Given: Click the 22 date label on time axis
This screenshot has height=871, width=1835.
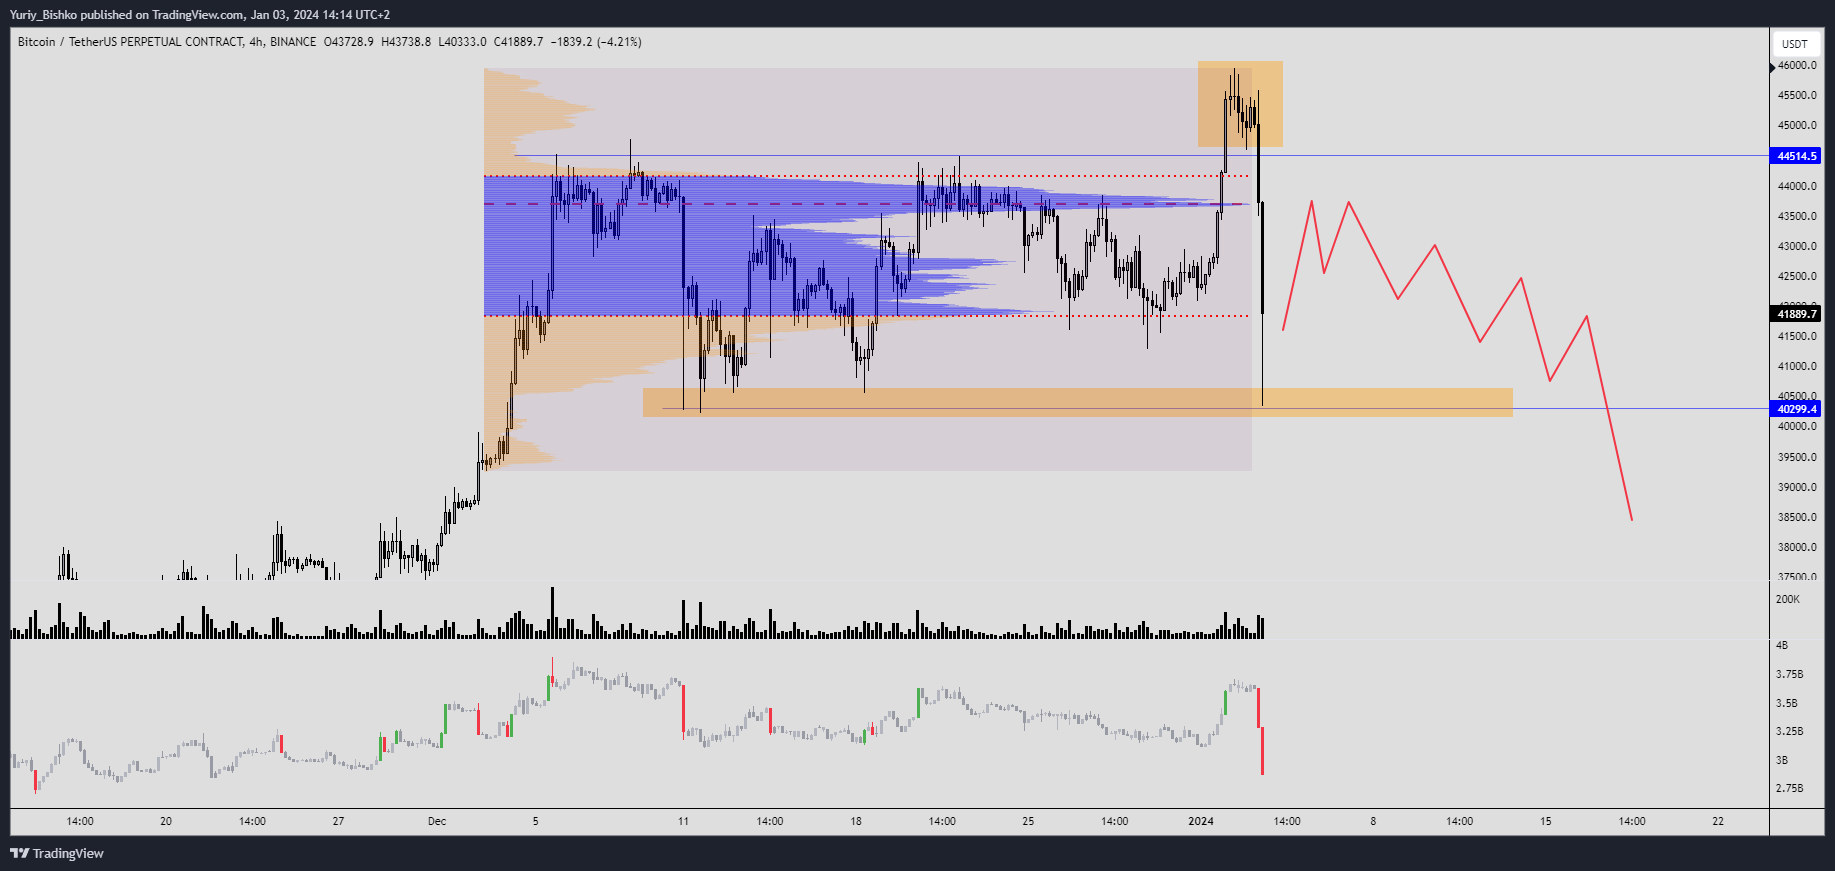Looking at the screenshot, I should 1718,822.
